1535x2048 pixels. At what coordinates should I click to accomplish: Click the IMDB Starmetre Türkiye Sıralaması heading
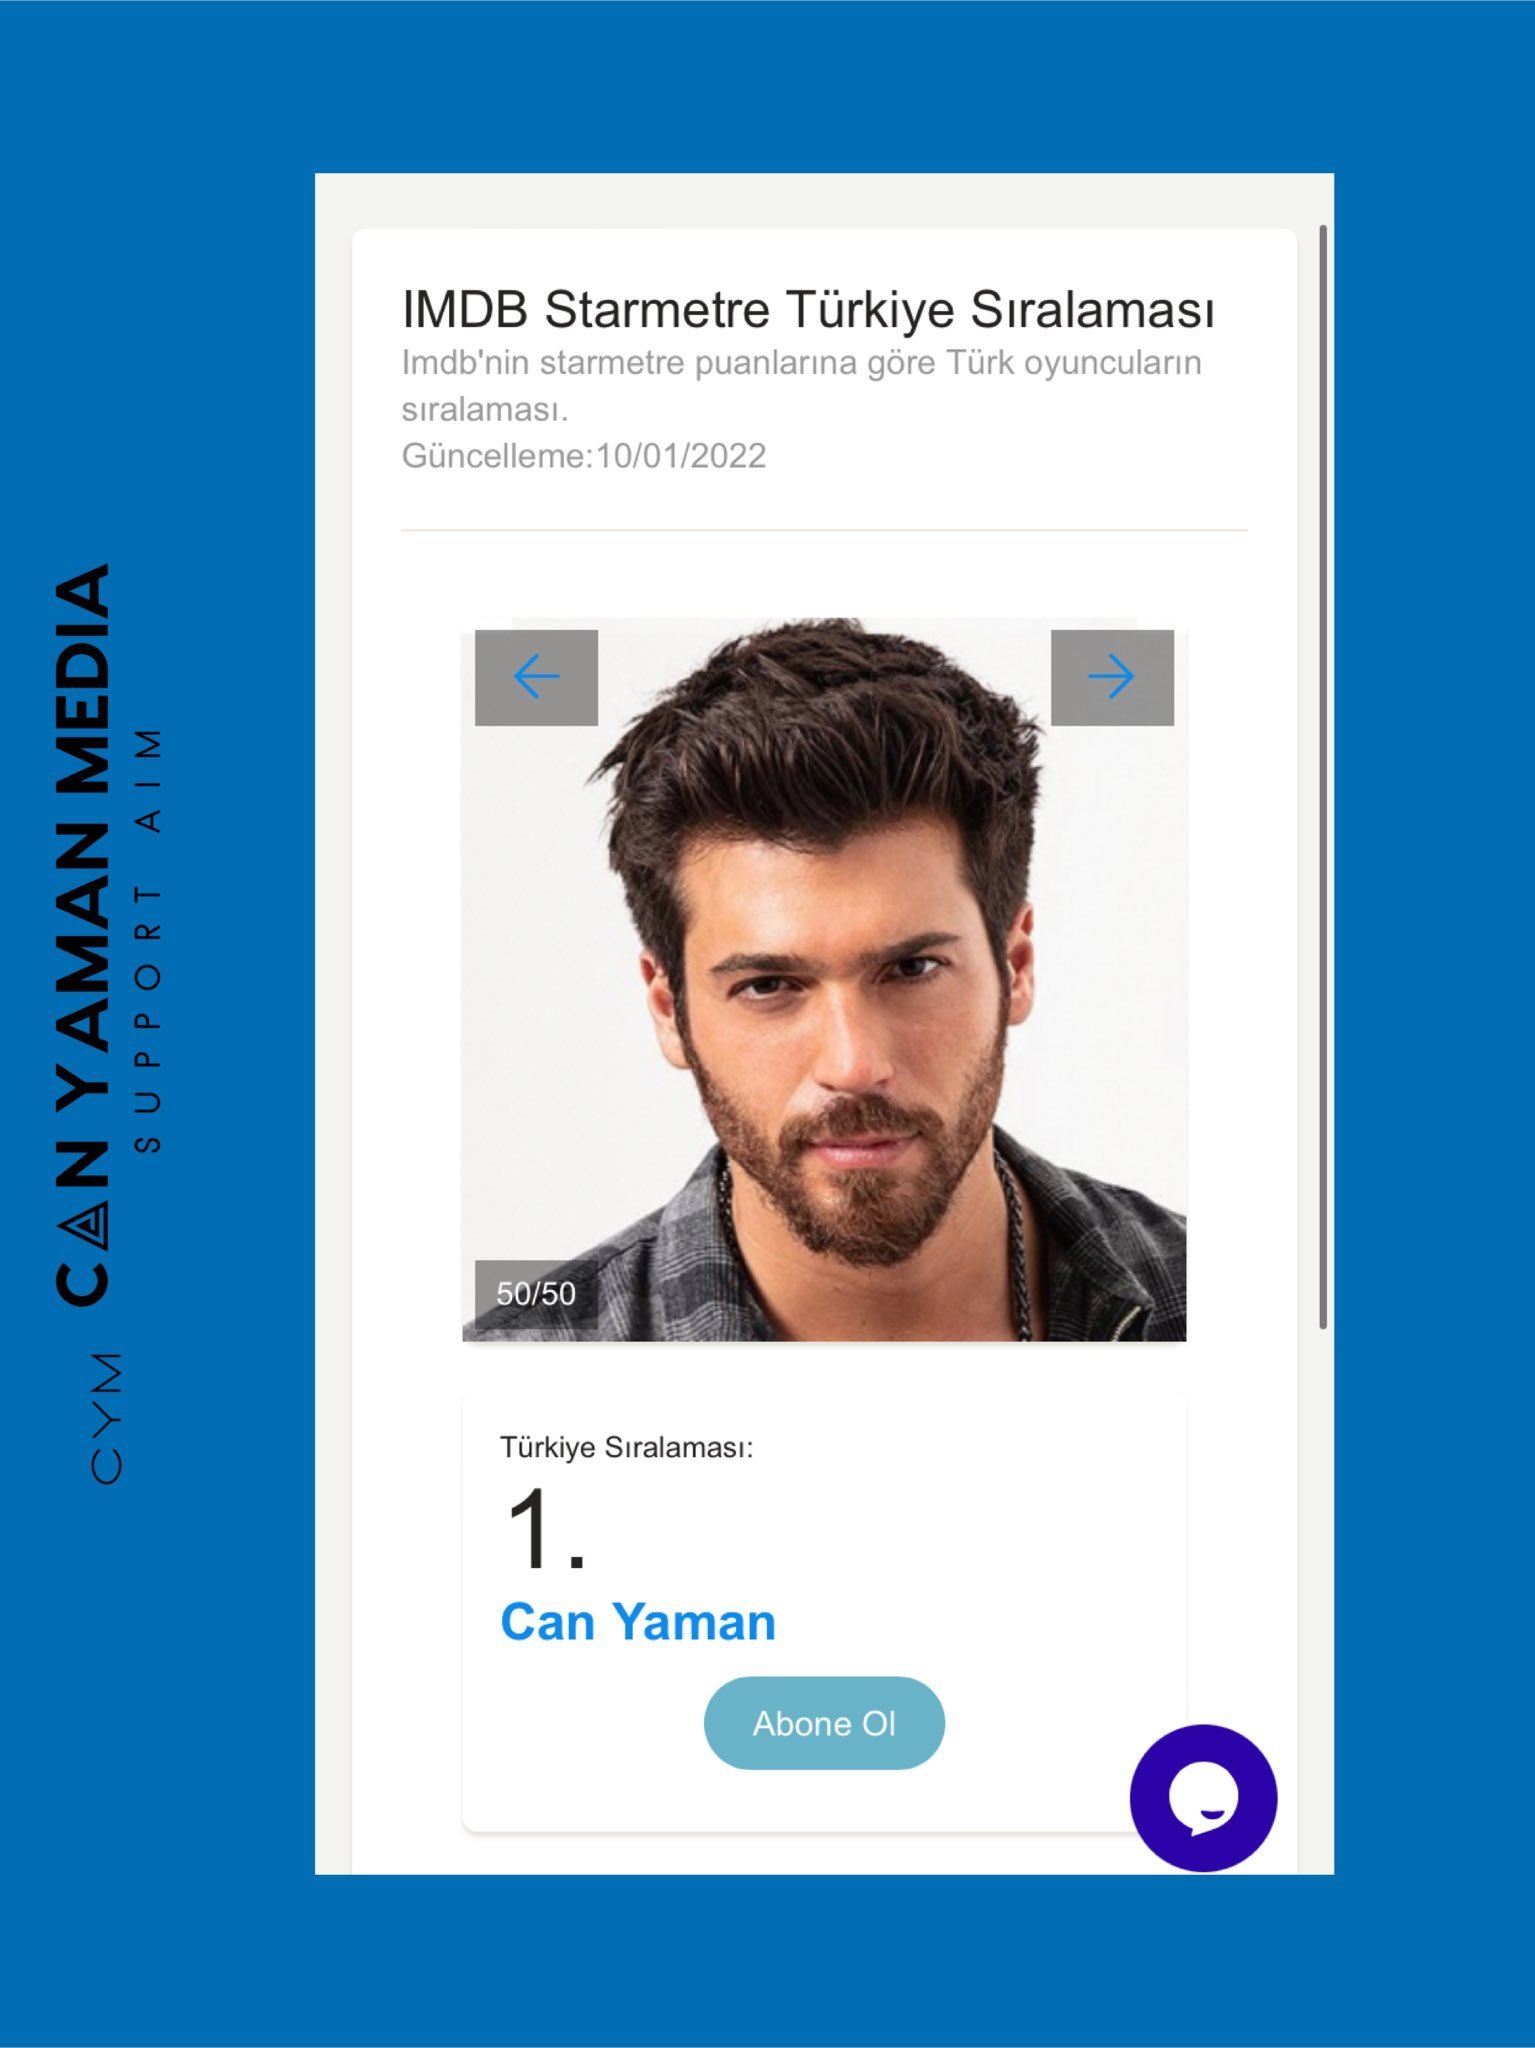coord(808,309)
